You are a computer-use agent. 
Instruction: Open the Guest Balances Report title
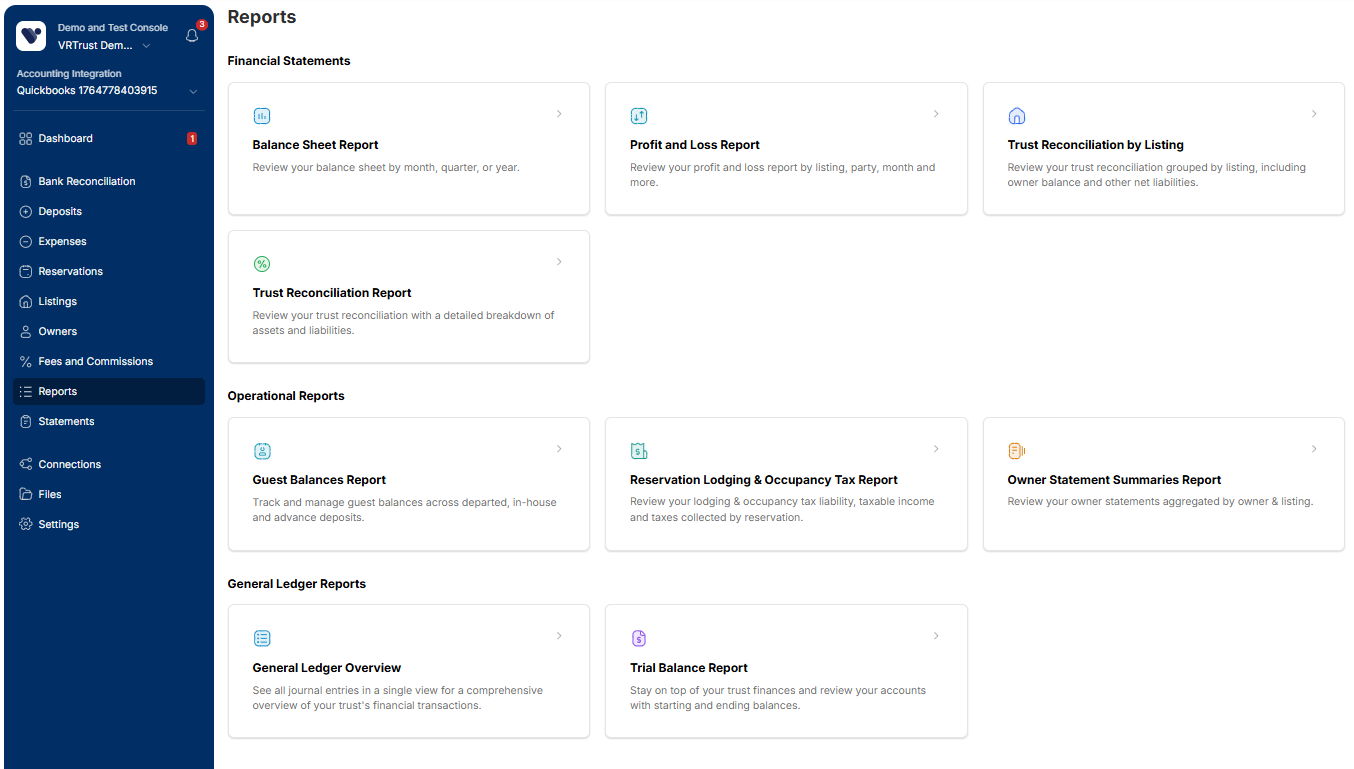pyautogui.click(x=319, y=480)
